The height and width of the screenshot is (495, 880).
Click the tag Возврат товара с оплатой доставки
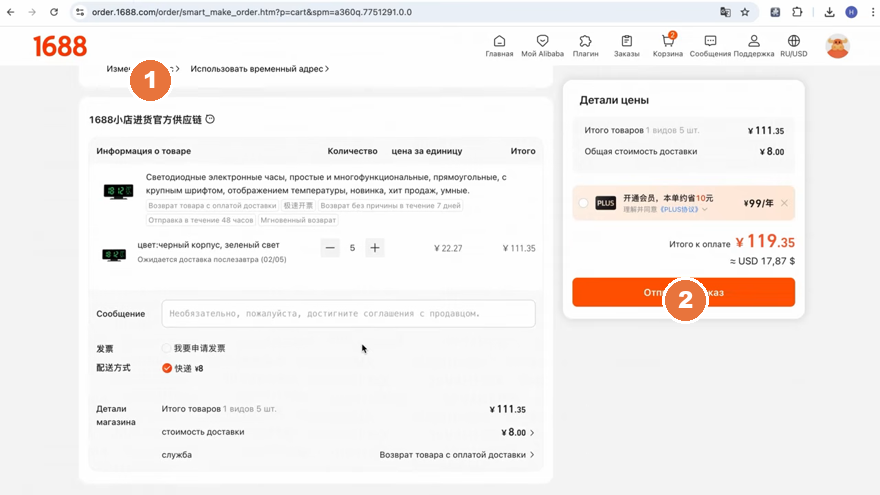pos(212,205)
